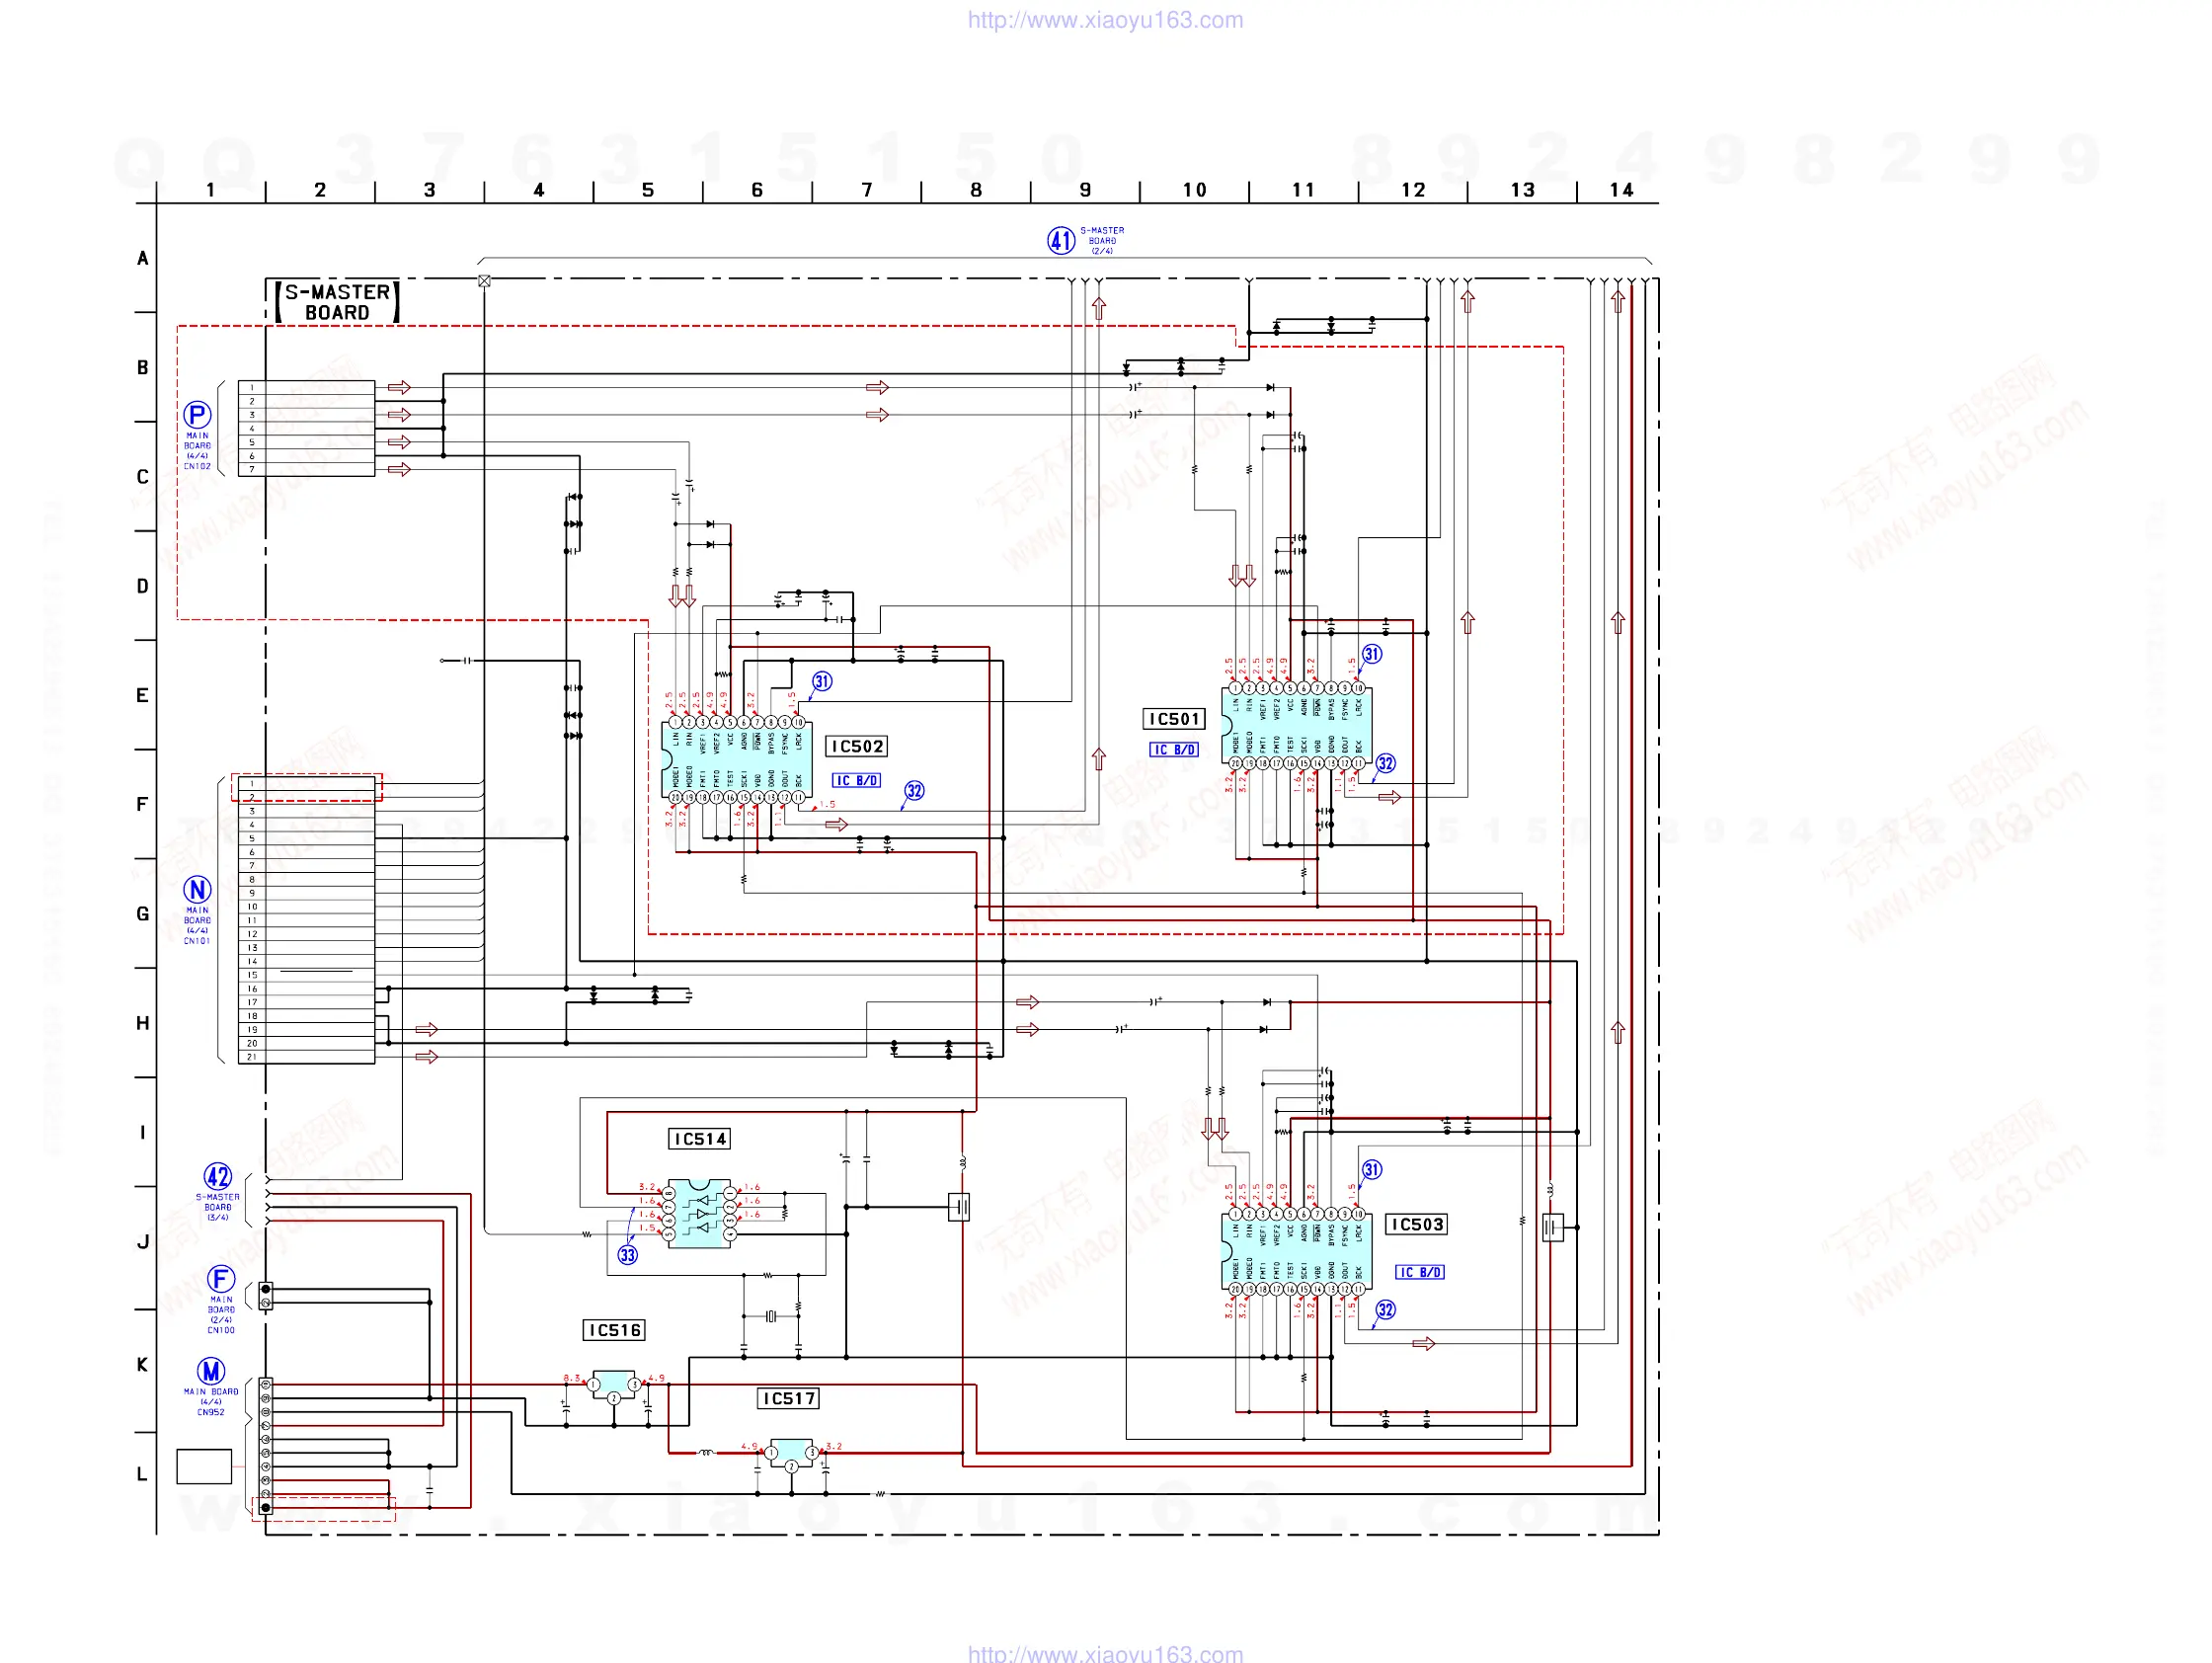Select the IC514 label box
Screen dimensions: 2212x1663
pyautogui.click(x=699, y=1138)
